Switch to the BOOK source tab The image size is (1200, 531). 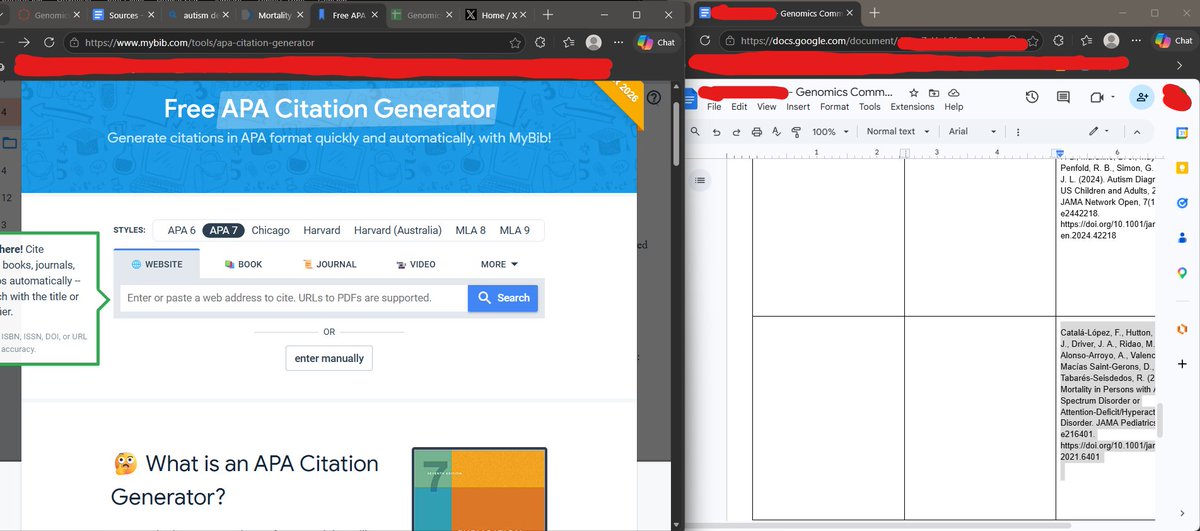(x=243, y=264)
